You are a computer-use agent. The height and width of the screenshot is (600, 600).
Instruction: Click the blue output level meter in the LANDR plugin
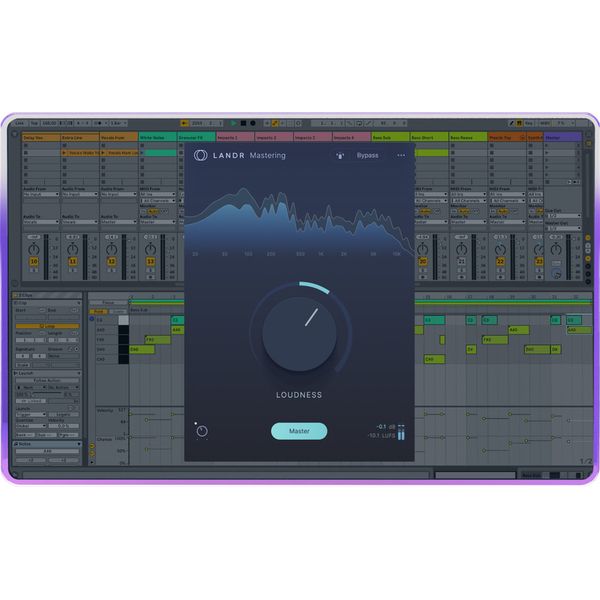(401, 432)
